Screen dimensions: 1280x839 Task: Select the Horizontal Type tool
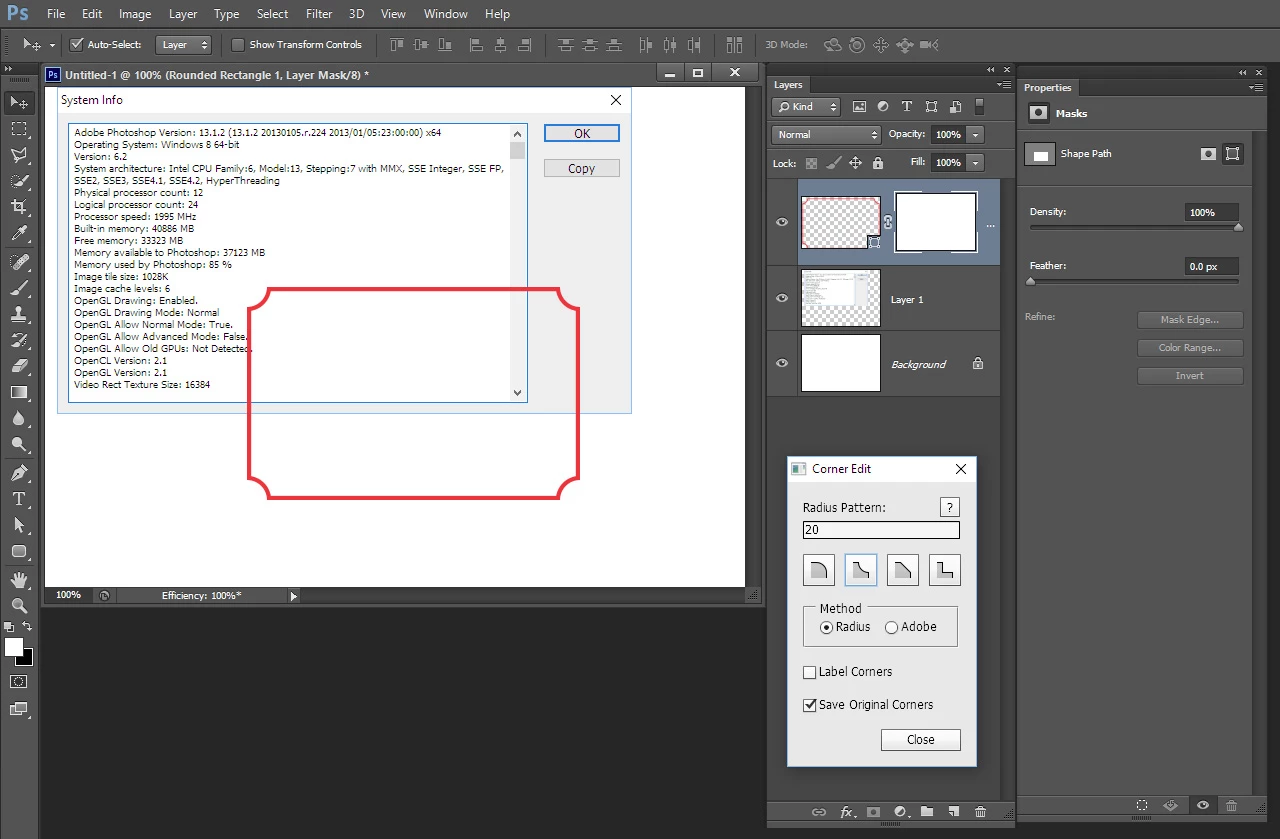click(x=19, y=499)
